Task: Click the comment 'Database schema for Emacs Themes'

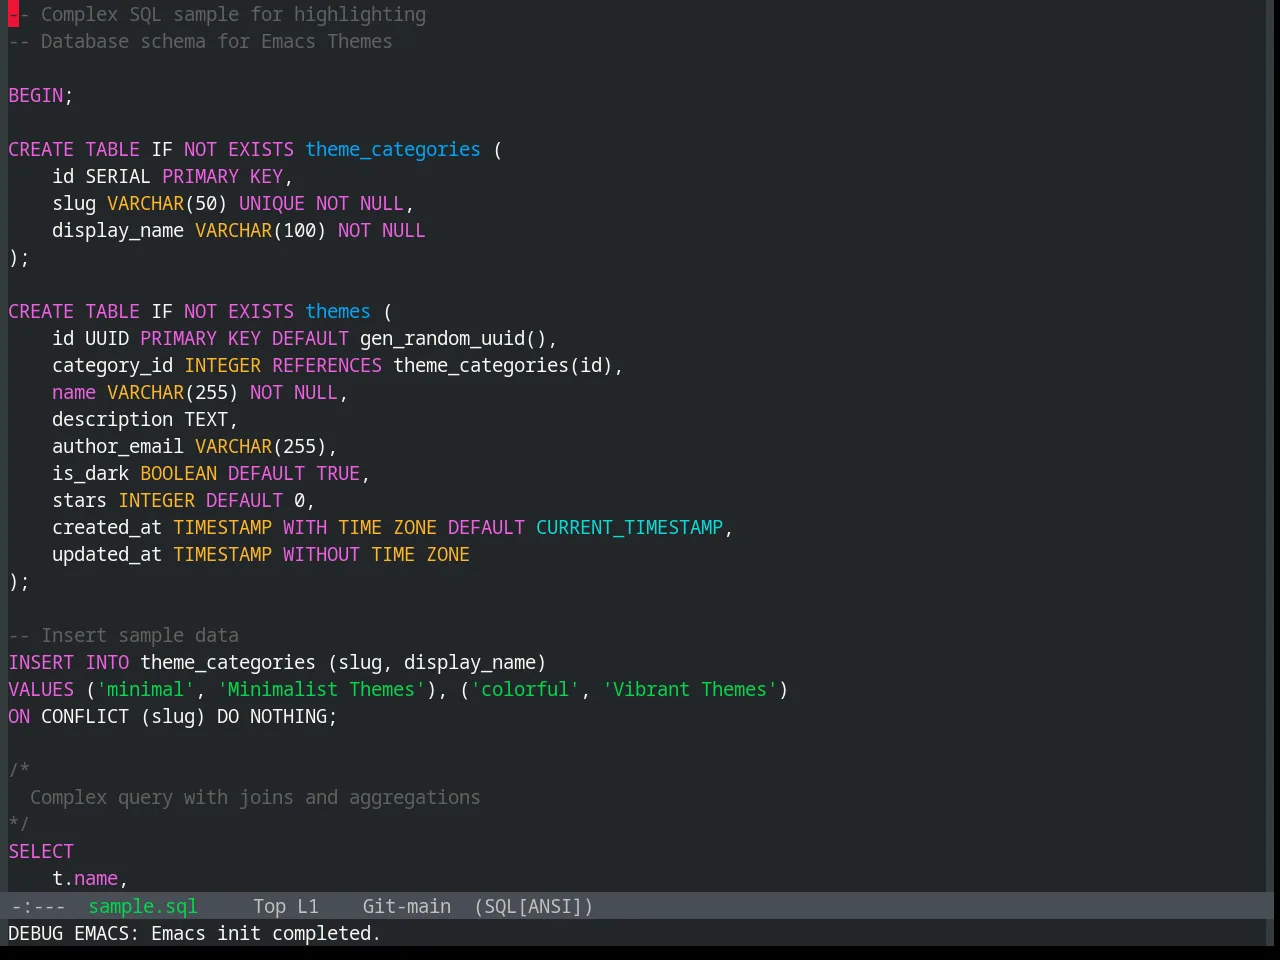Action: [x=216, y=42]
